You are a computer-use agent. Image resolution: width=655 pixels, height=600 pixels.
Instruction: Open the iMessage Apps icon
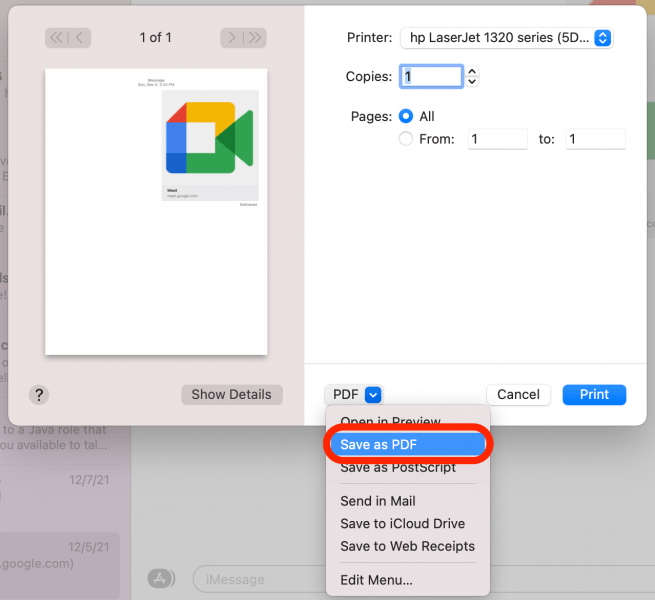(x=160, y=578)
